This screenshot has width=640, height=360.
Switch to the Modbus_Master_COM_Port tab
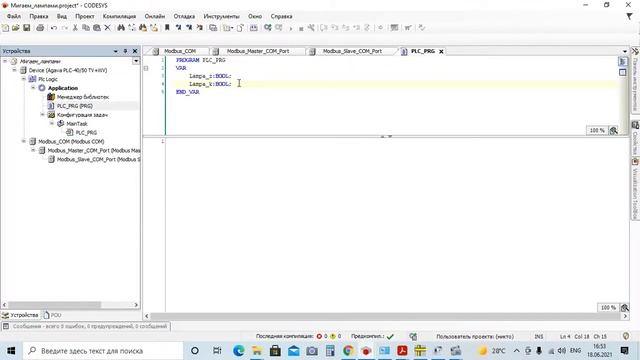pos(258,51)
